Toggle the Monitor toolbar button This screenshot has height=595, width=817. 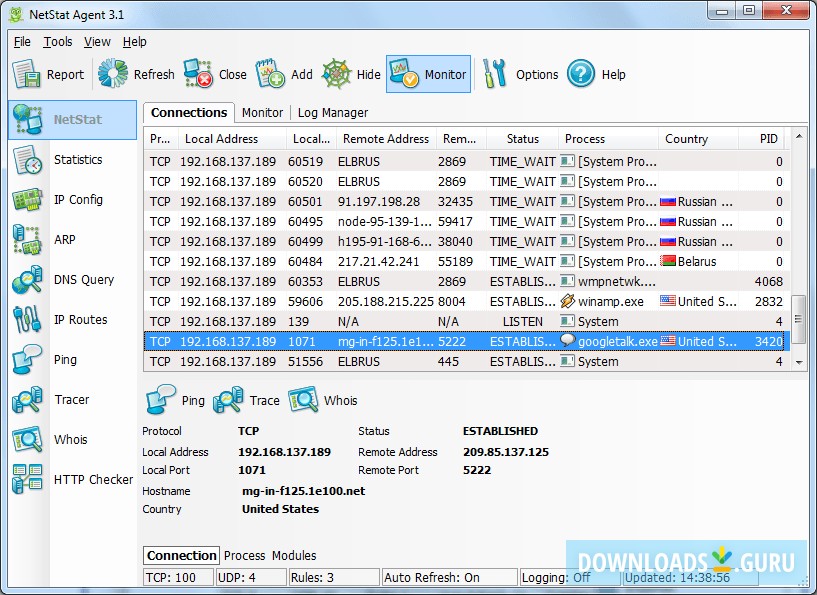click(x=428, y=74)
